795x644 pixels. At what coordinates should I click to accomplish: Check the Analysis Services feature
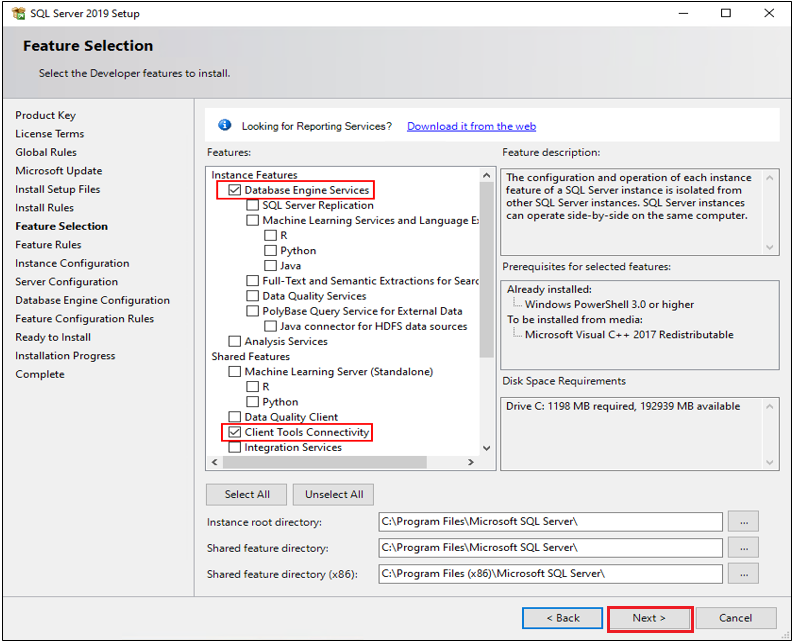click(235, 342)
